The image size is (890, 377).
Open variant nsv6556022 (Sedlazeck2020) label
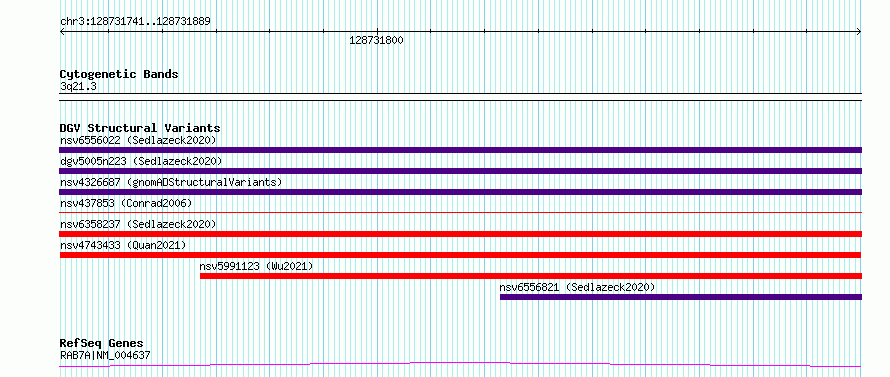click(x=138, y=140)
